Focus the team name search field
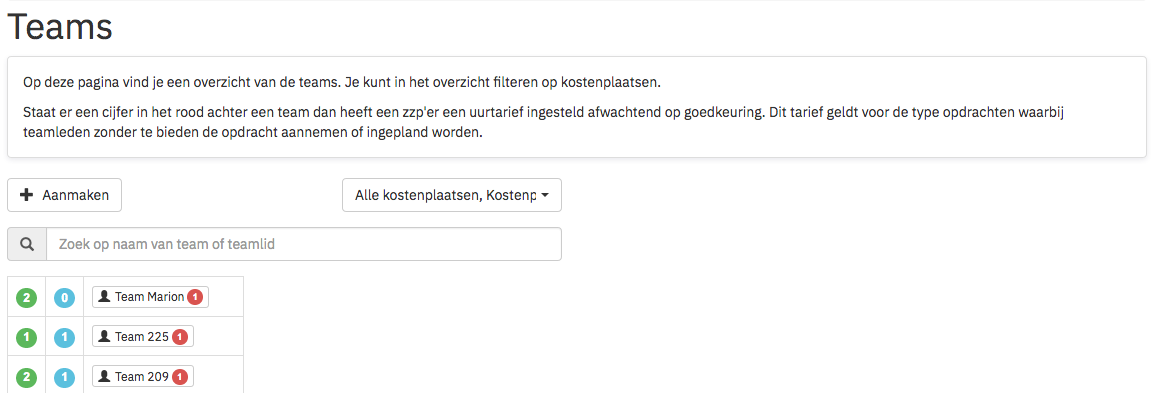 click(304, 244)
